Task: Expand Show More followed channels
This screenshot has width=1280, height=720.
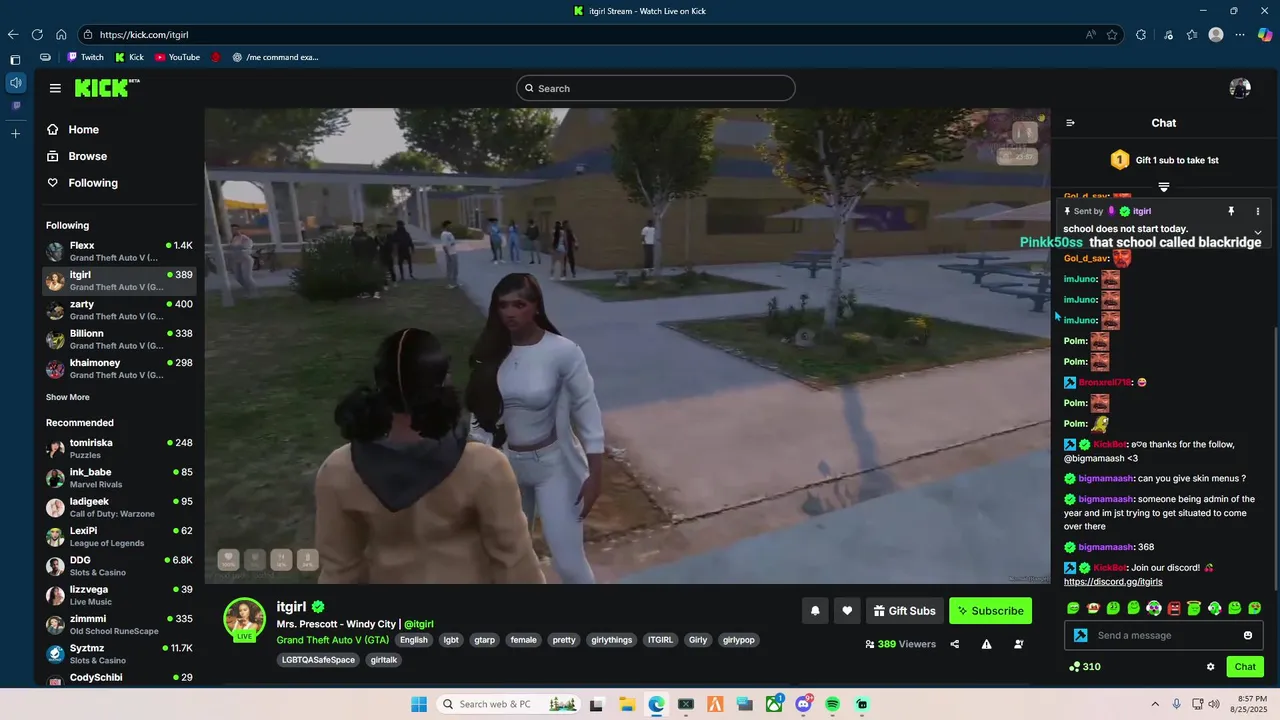Action: click(x=67, y=397)
